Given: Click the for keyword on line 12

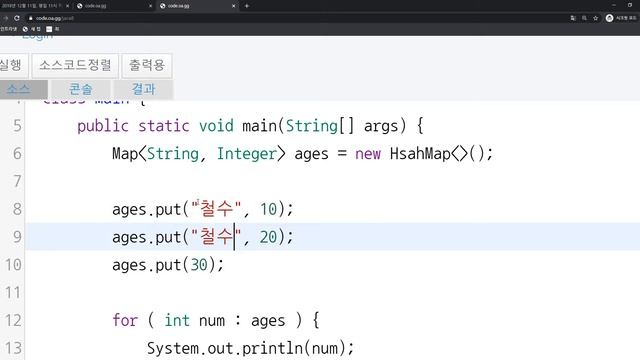Looking at the screenshot, I should [x=125, y=320].
